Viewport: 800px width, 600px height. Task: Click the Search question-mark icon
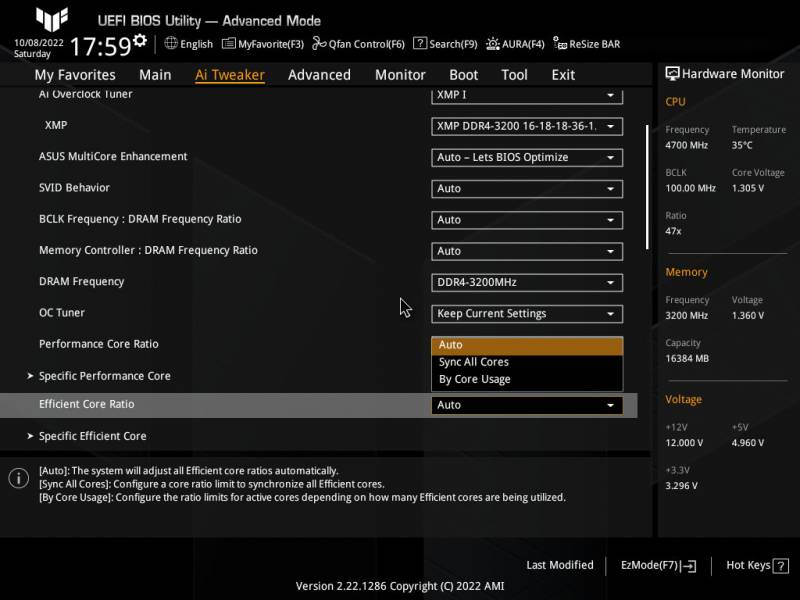pos(419,43)
